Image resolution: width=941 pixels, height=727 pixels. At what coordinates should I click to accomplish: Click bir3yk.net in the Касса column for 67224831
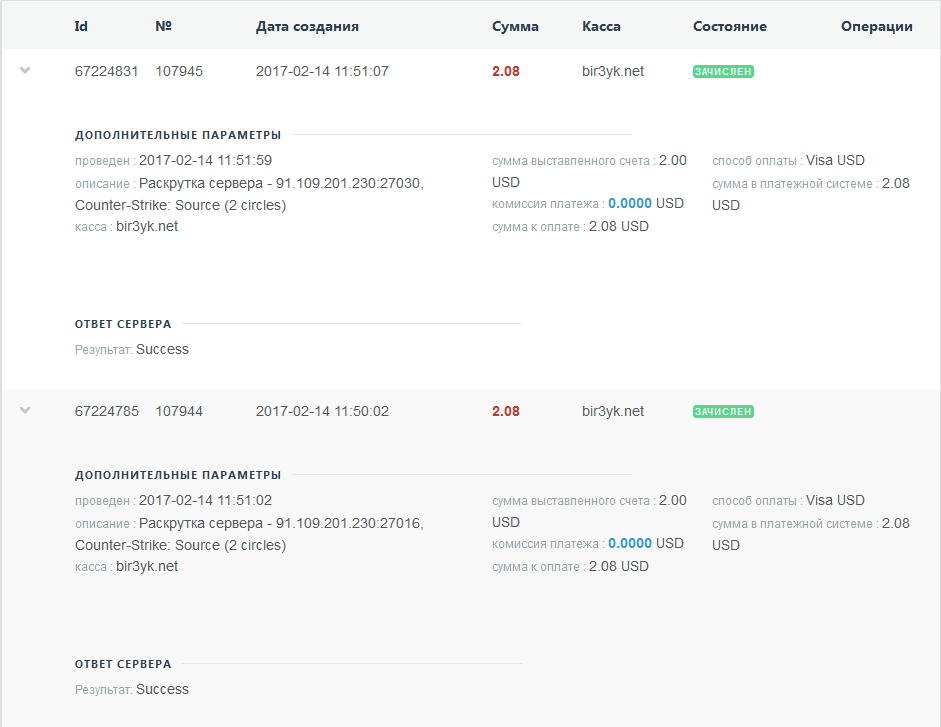click(x=613, y=71)
